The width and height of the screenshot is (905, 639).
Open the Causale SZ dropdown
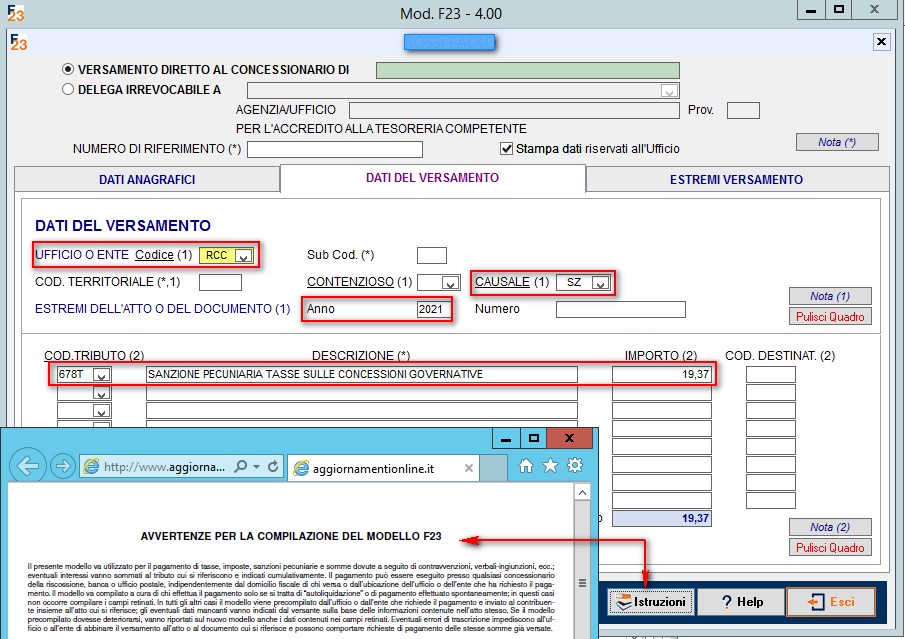pos(599,283)
